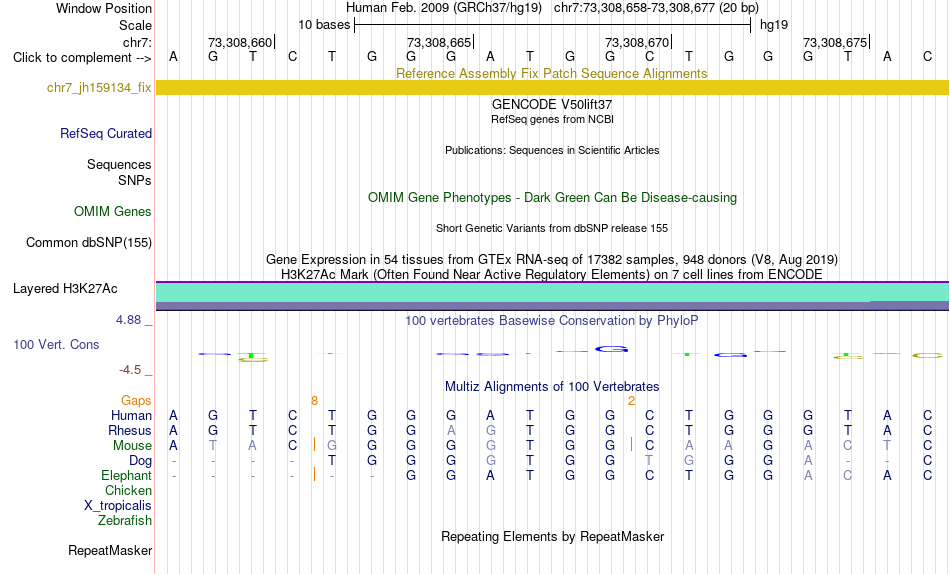The width and height of the screenshot is (950, 574).
Task: Click the RepeatMasker track label
Action: [110, 550]
